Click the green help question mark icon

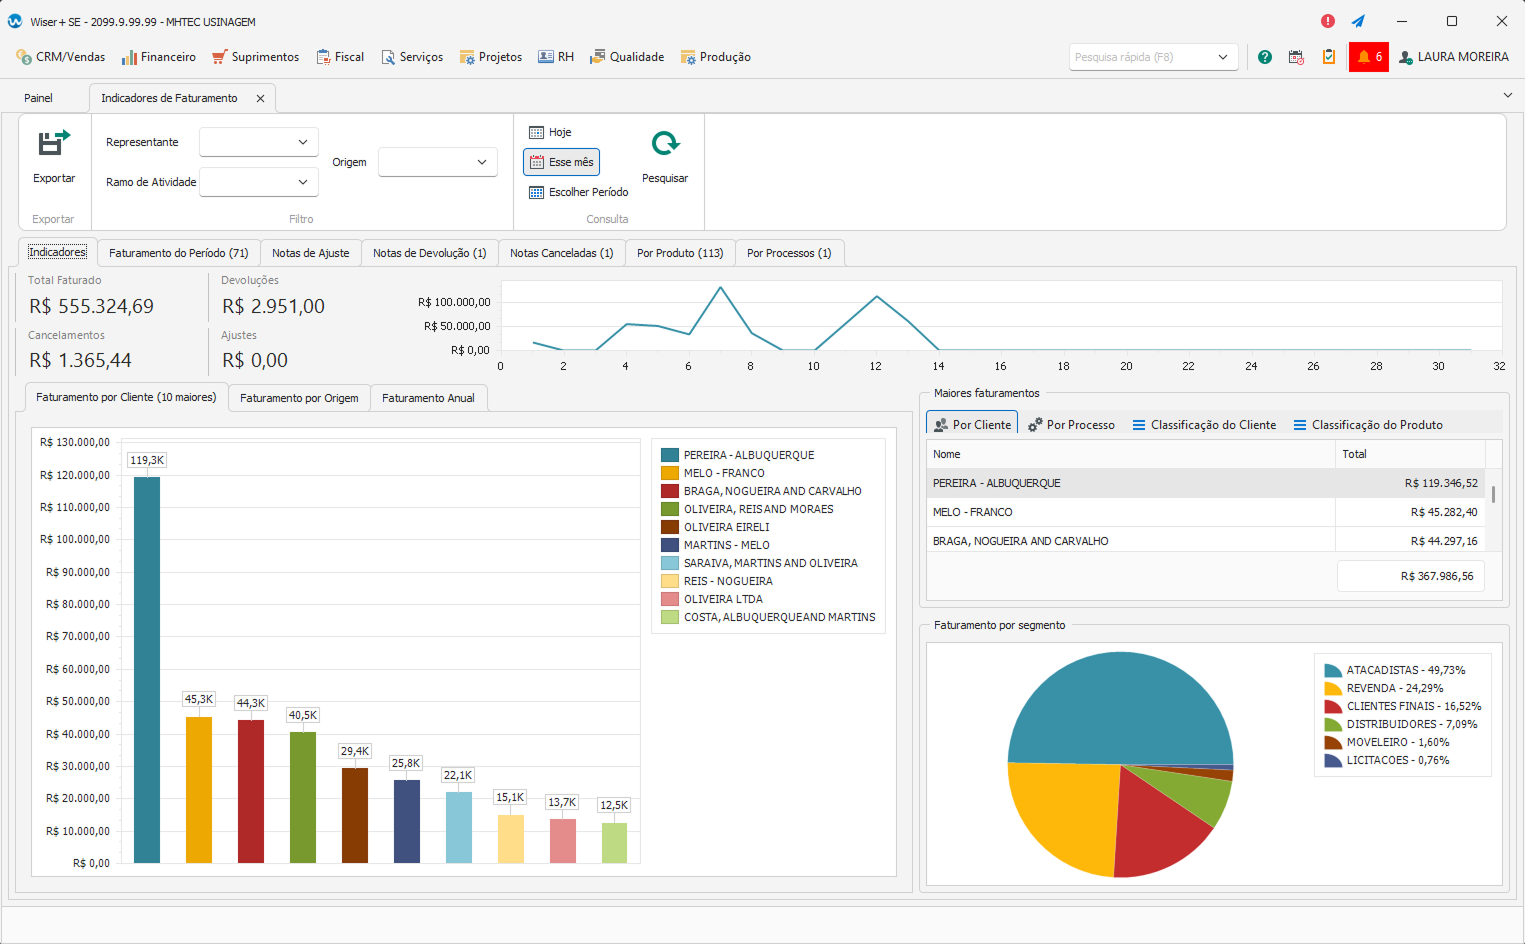1265,57
